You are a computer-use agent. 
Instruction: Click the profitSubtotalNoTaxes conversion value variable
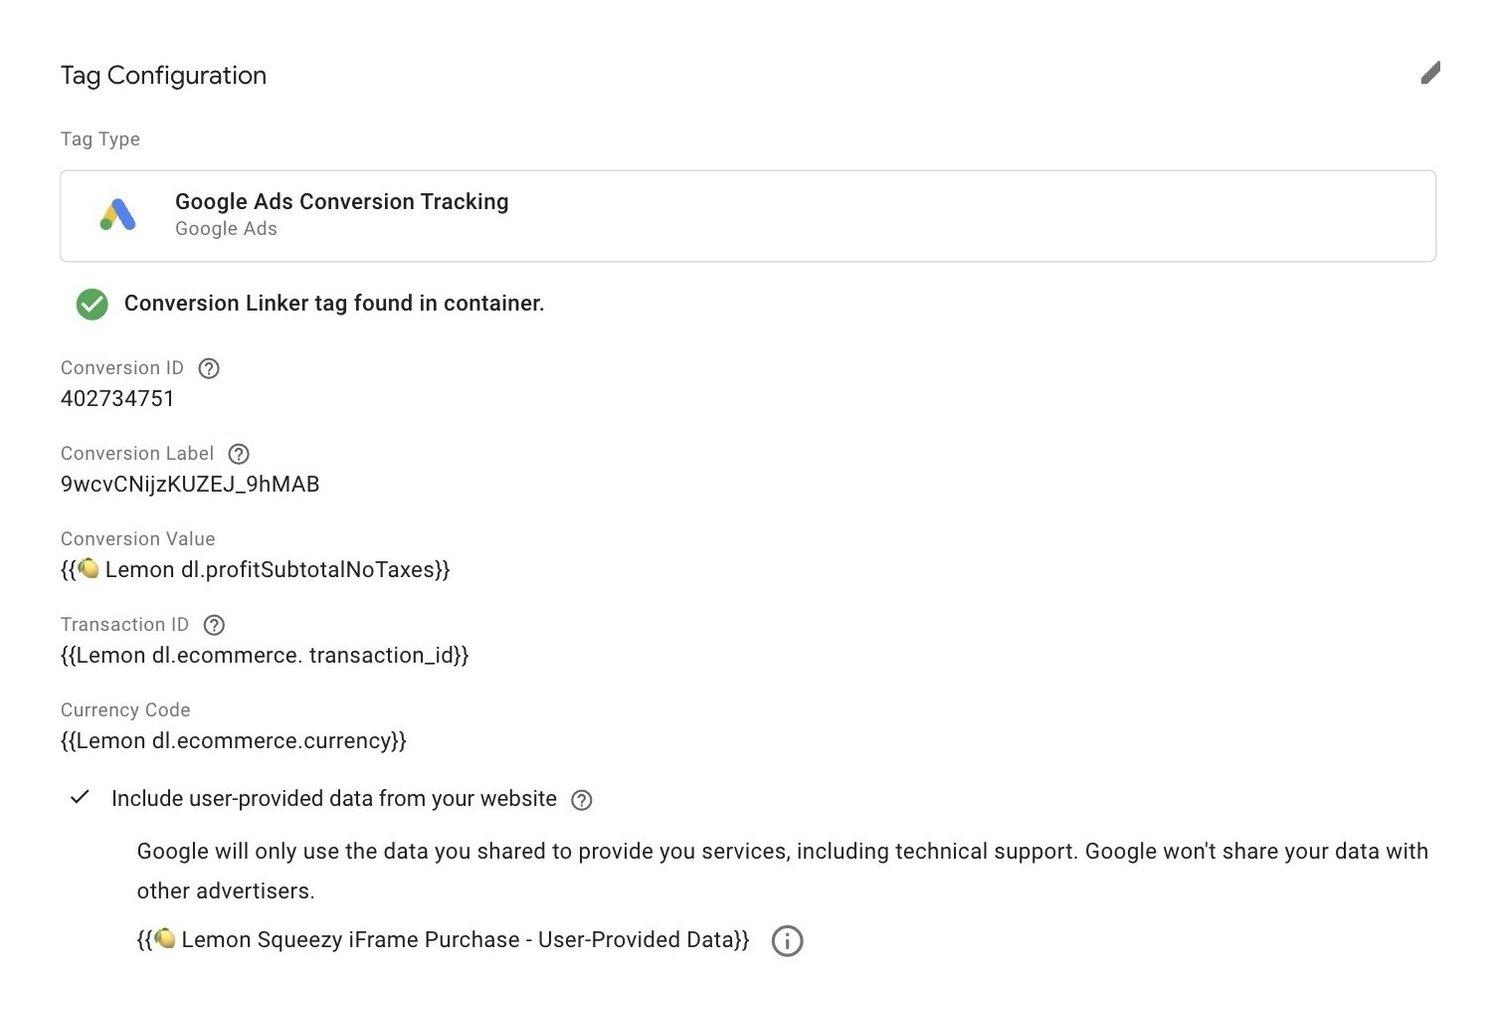pos(255,570)
